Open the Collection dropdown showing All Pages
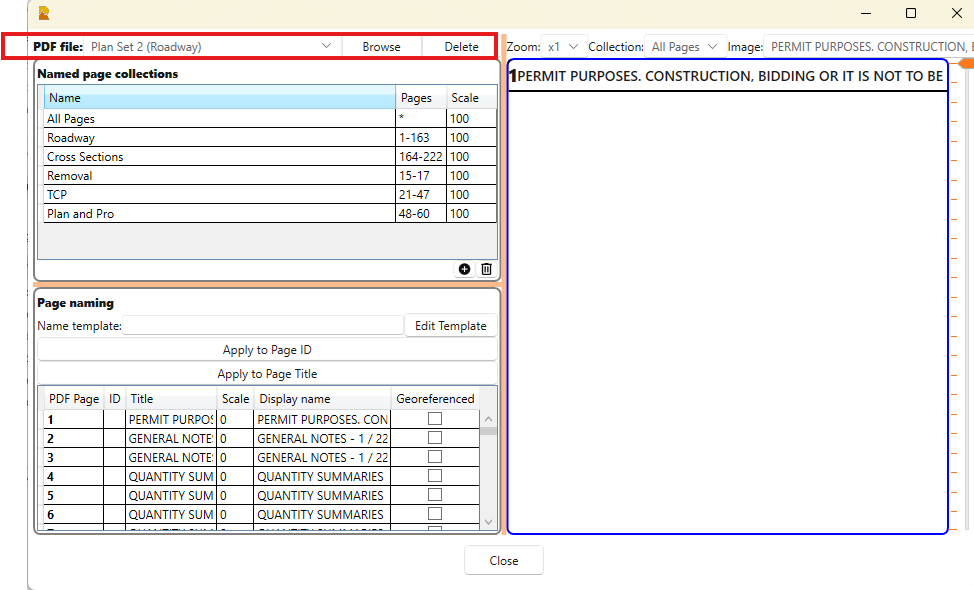This screenshot has height=590, width=974. [685, 47]
